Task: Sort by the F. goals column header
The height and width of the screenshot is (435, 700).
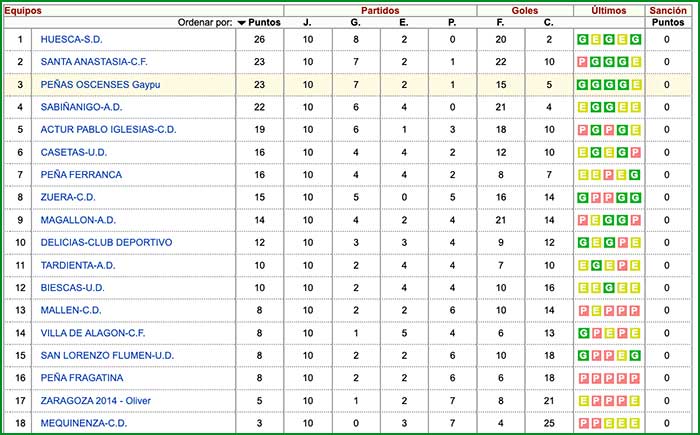Action: 501,22
